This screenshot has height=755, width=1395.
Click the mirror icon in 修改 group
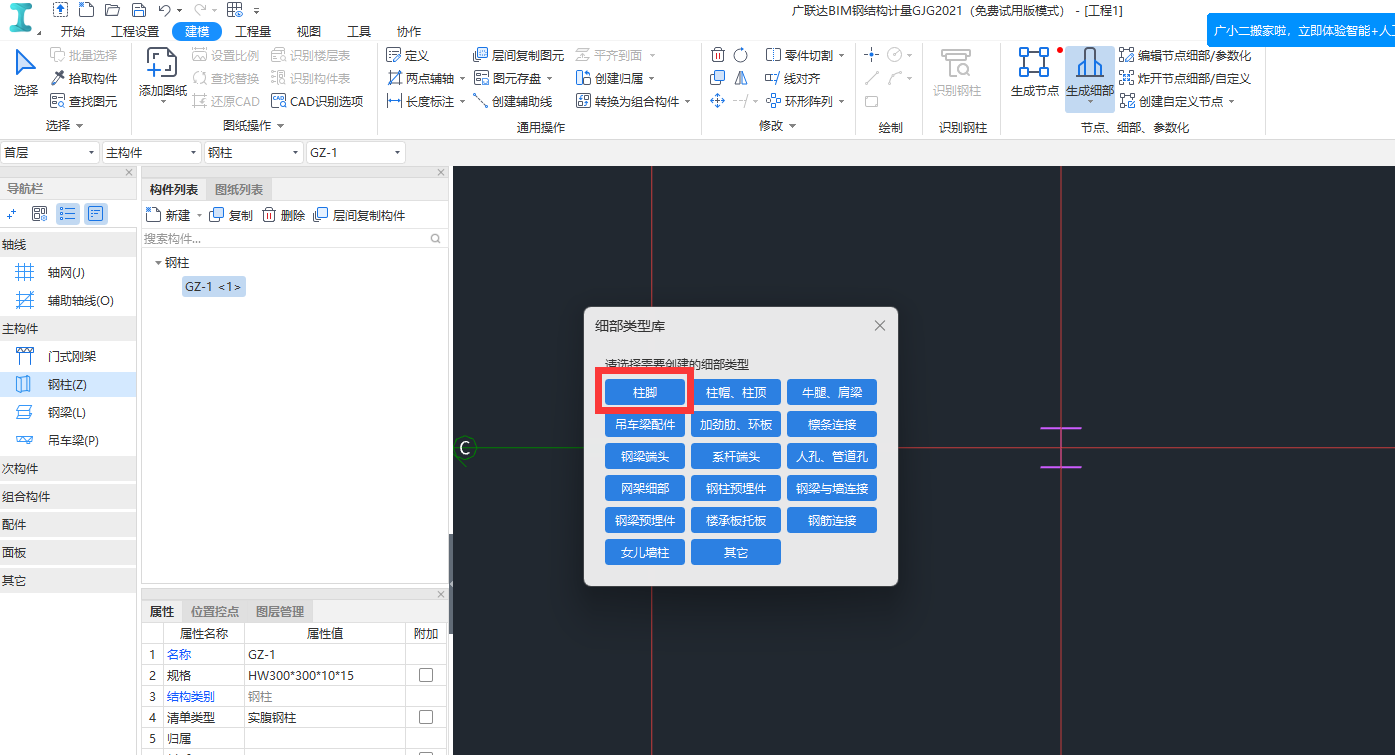point(741,78)
